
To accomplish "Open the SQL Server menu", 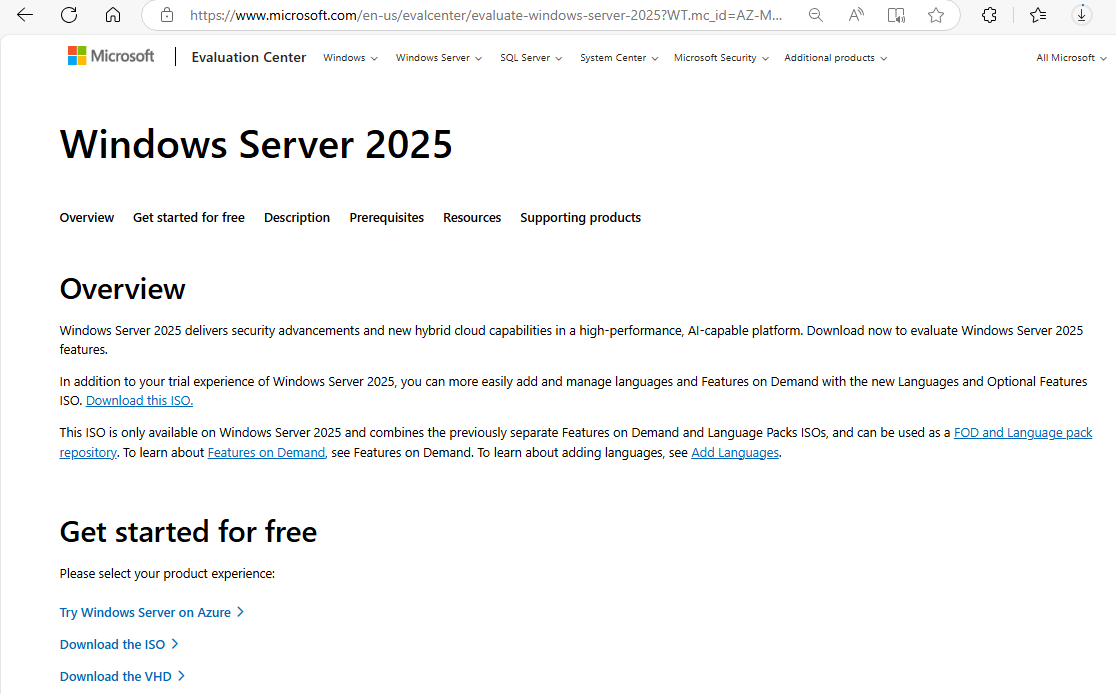I will coord(530,57).
